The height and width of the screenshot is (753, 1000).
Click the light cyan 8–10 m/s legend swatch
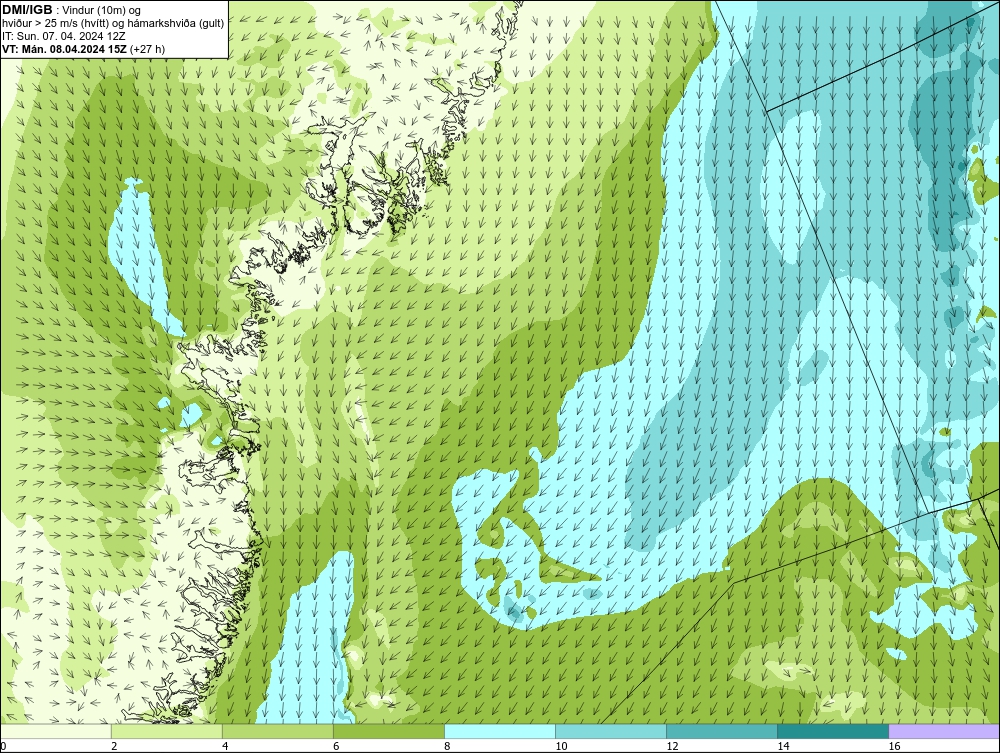499,731
